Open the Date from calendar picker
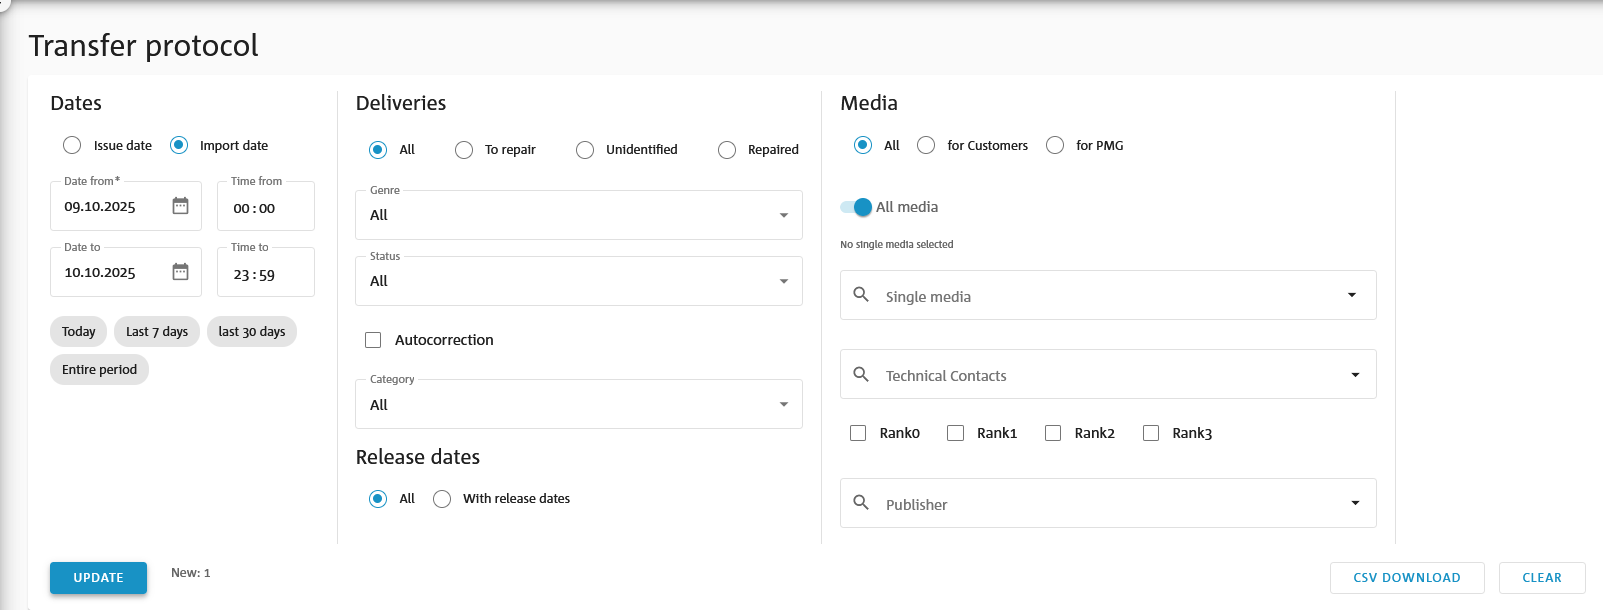1603x610 pixels. 180,206
